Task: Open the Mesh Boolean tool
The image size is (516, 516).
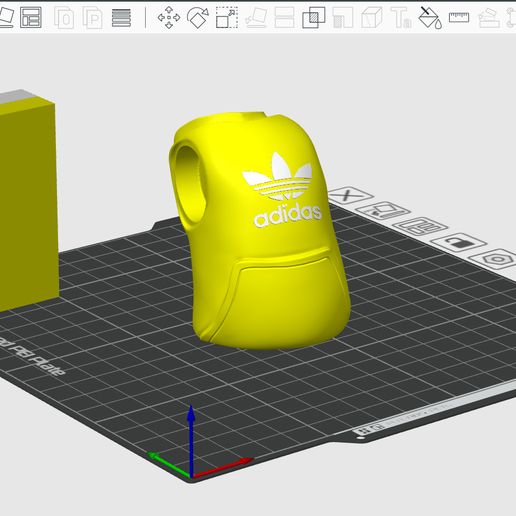Action: [x=313, y=17]
